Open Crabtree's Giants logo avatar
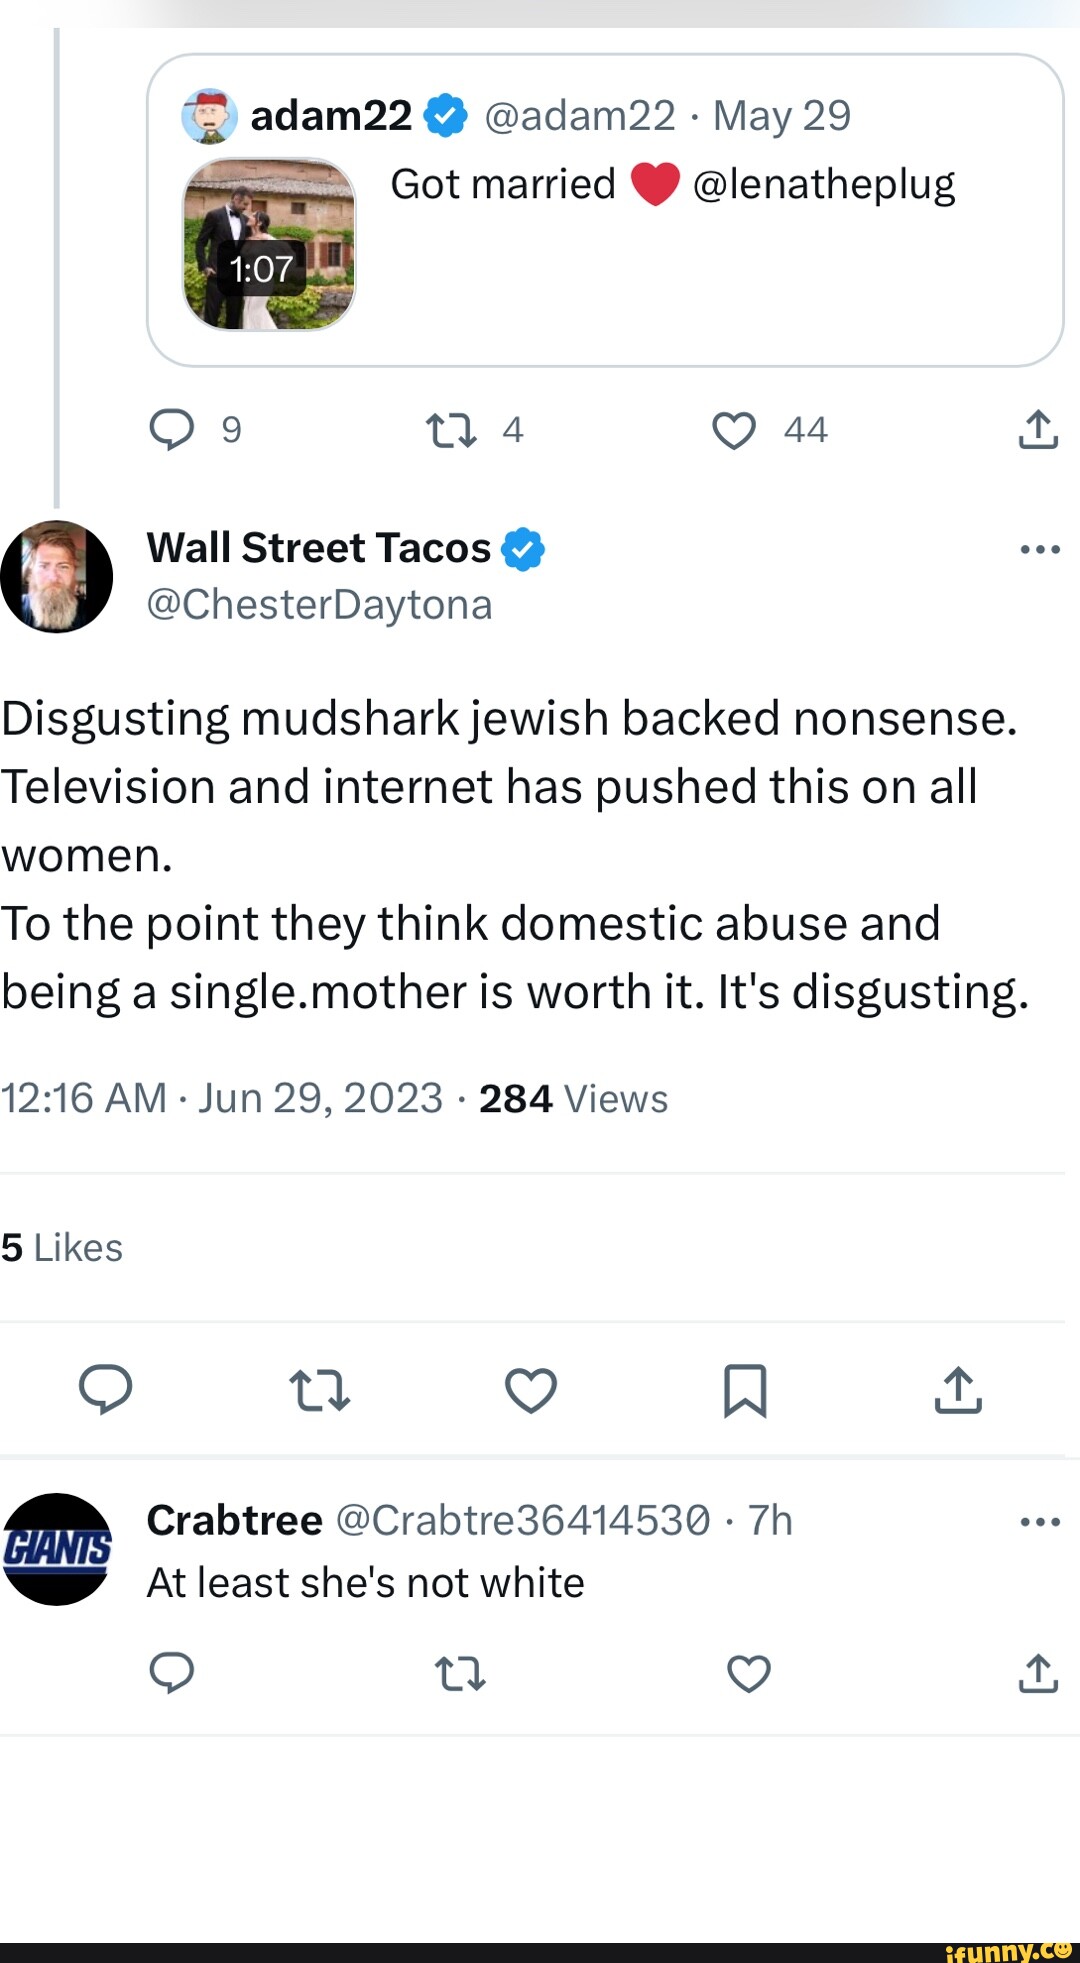 click(x=57, y=1549)
